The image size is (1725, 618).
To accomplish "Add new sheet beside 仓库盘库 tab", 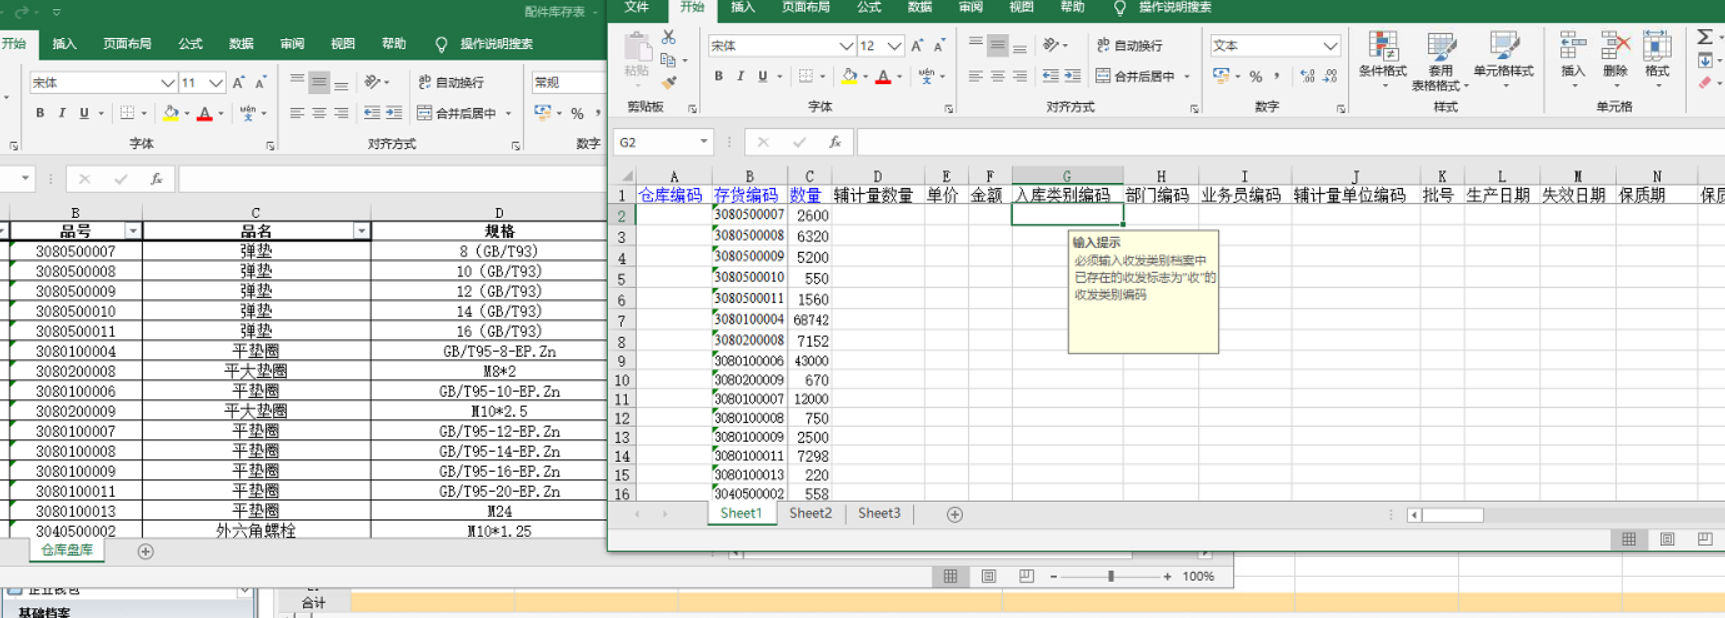I will click(x=146, y=551).
